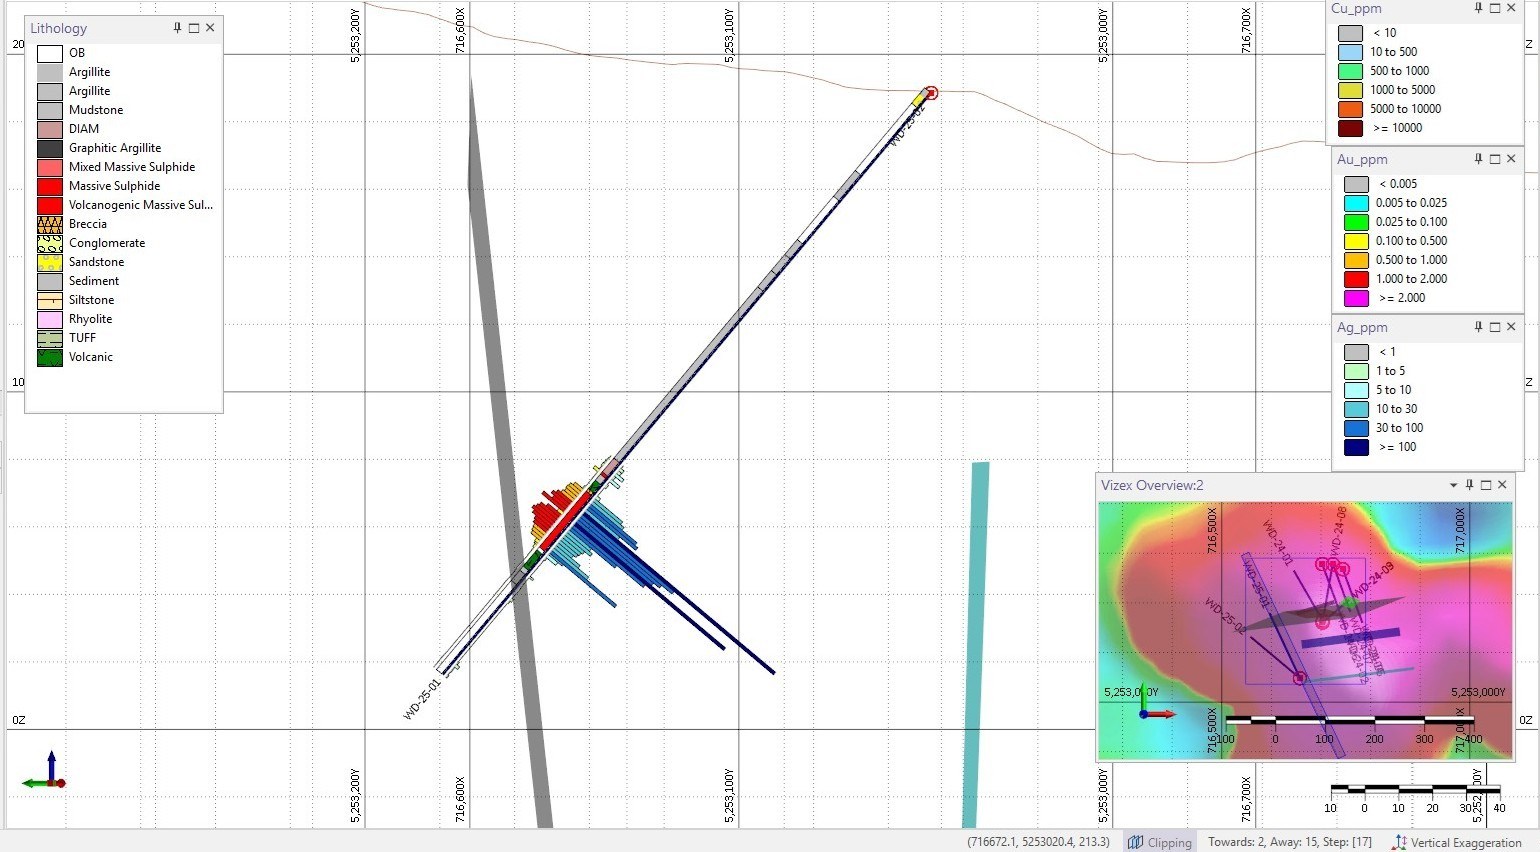The image size is (1540, 852).
Task: Click the Clipping icon in status bar
Action: (1135, 842)
